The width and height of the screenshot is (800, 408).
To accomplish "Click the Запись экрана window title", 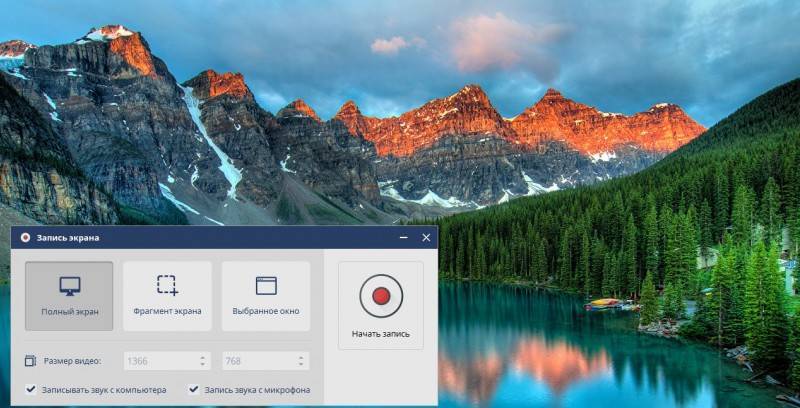I will pyautogui.click(x=67, y=238).
